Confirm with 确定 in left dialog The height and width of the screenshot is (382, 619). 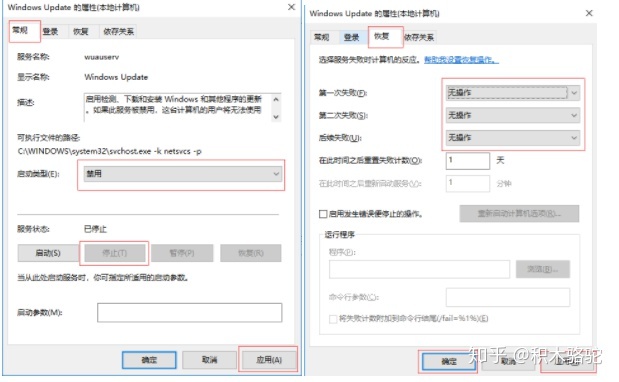coord(149,360)
